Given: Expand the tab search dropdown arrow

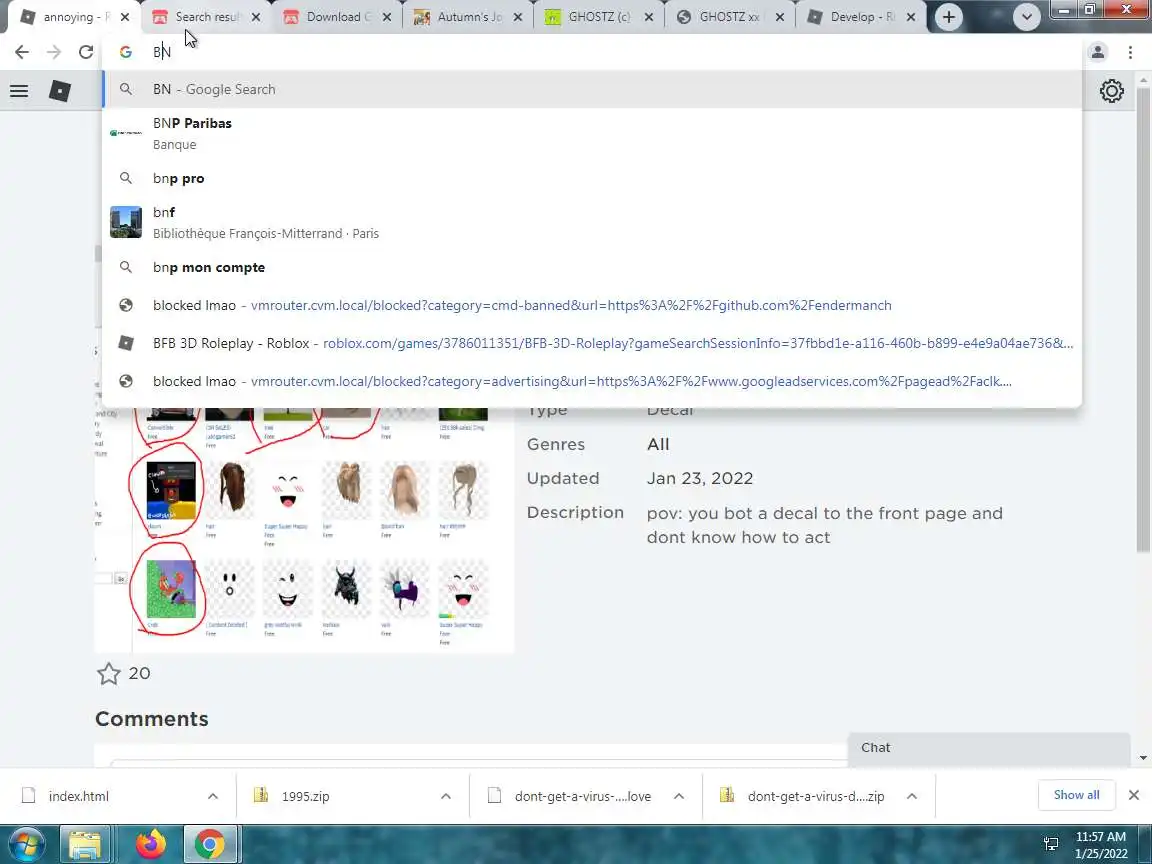Looking at the screenshot, I should (x=1026, y=17).
